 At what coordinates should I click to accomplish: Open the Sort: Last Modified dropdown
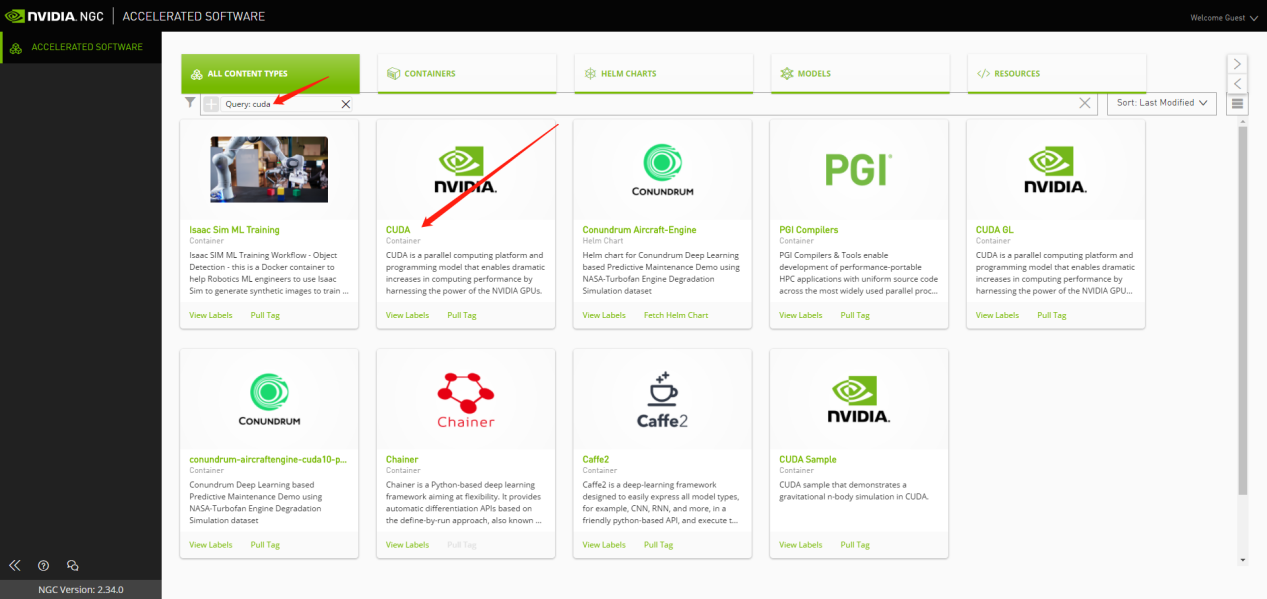click(1161, 103)
